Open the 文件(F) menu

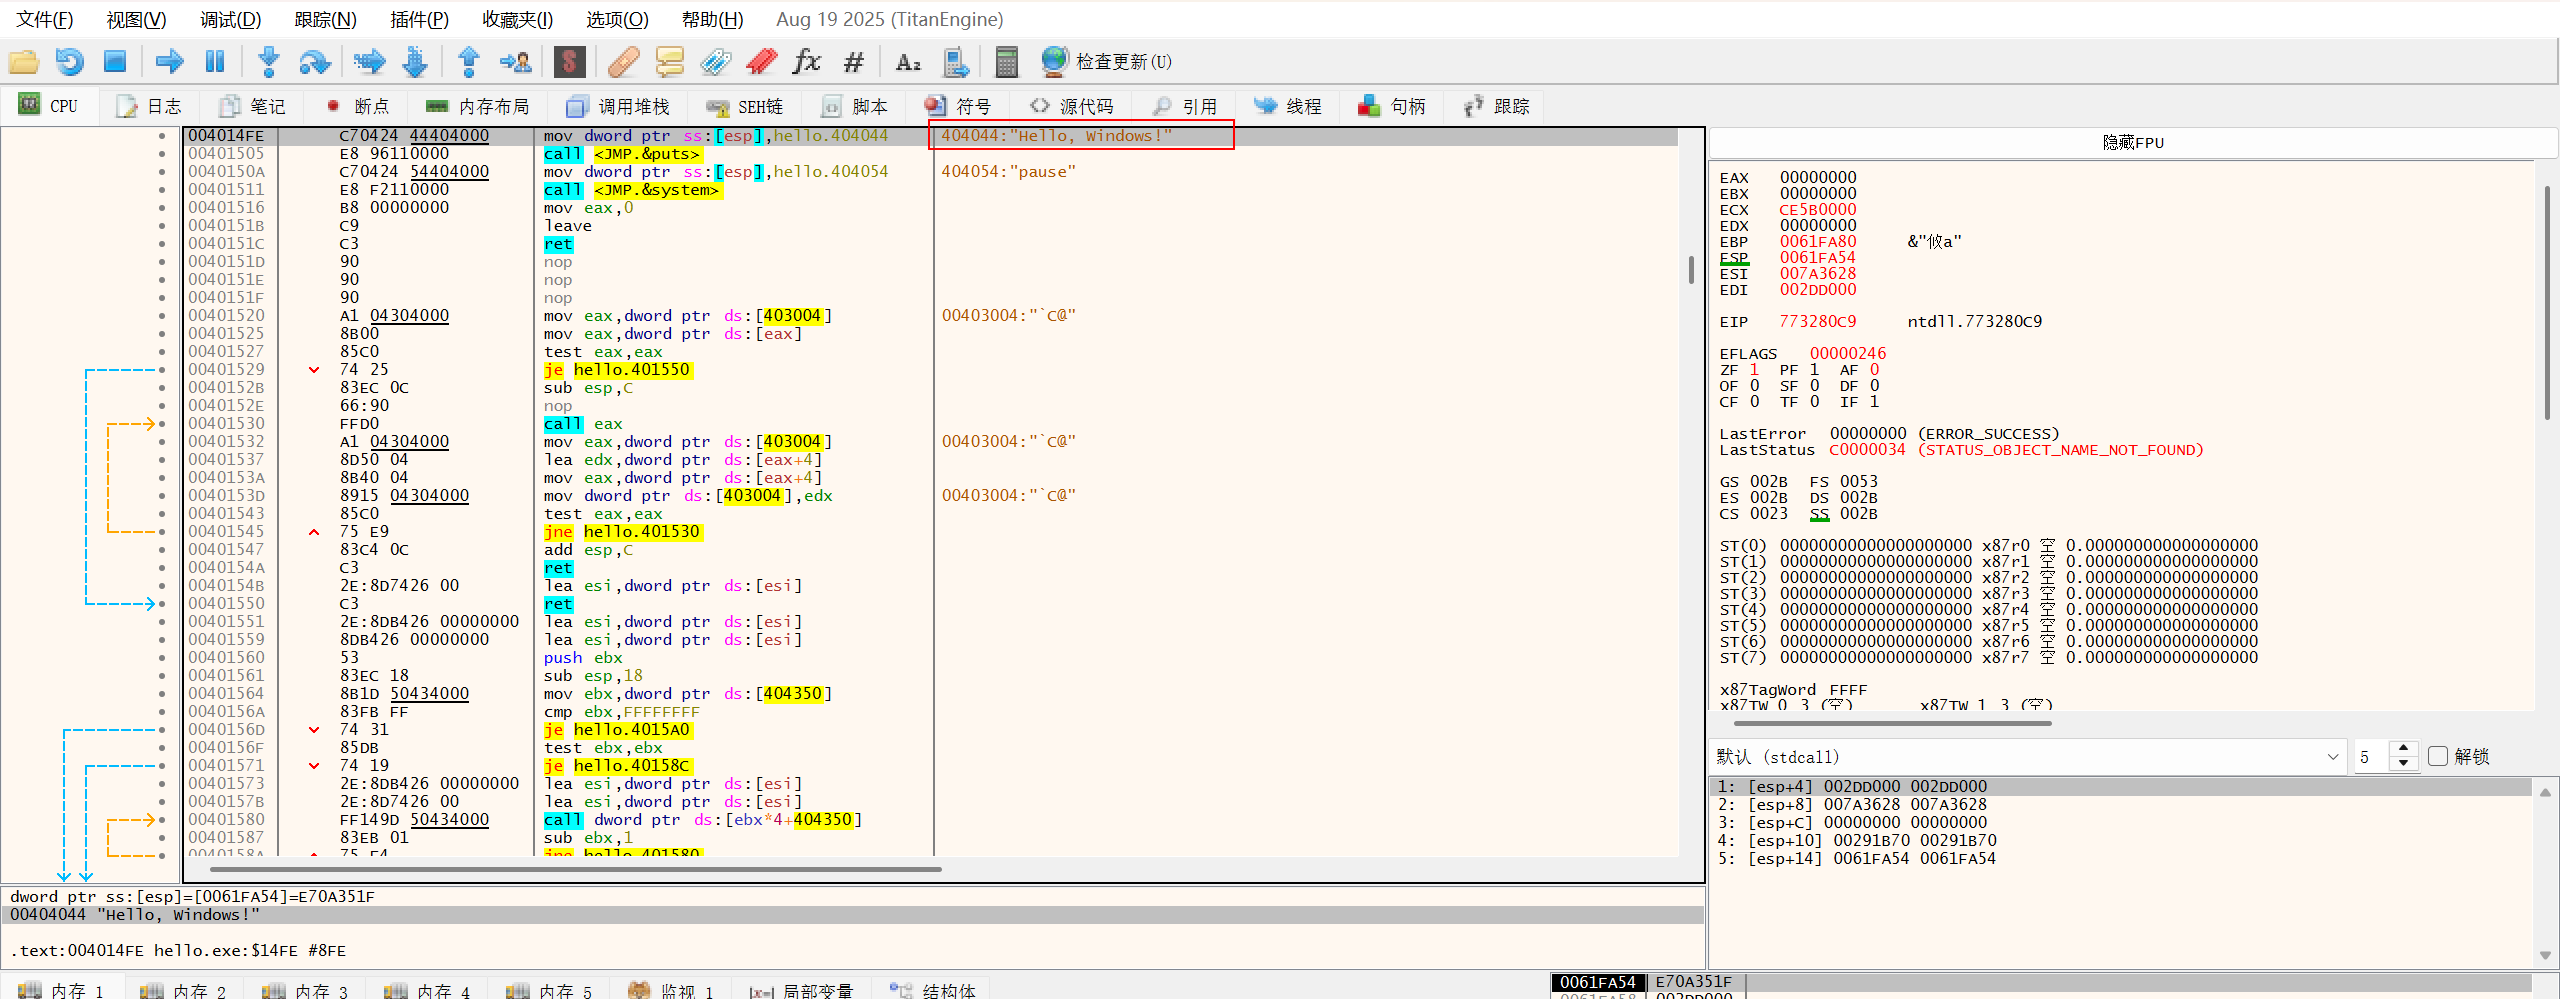45,19
